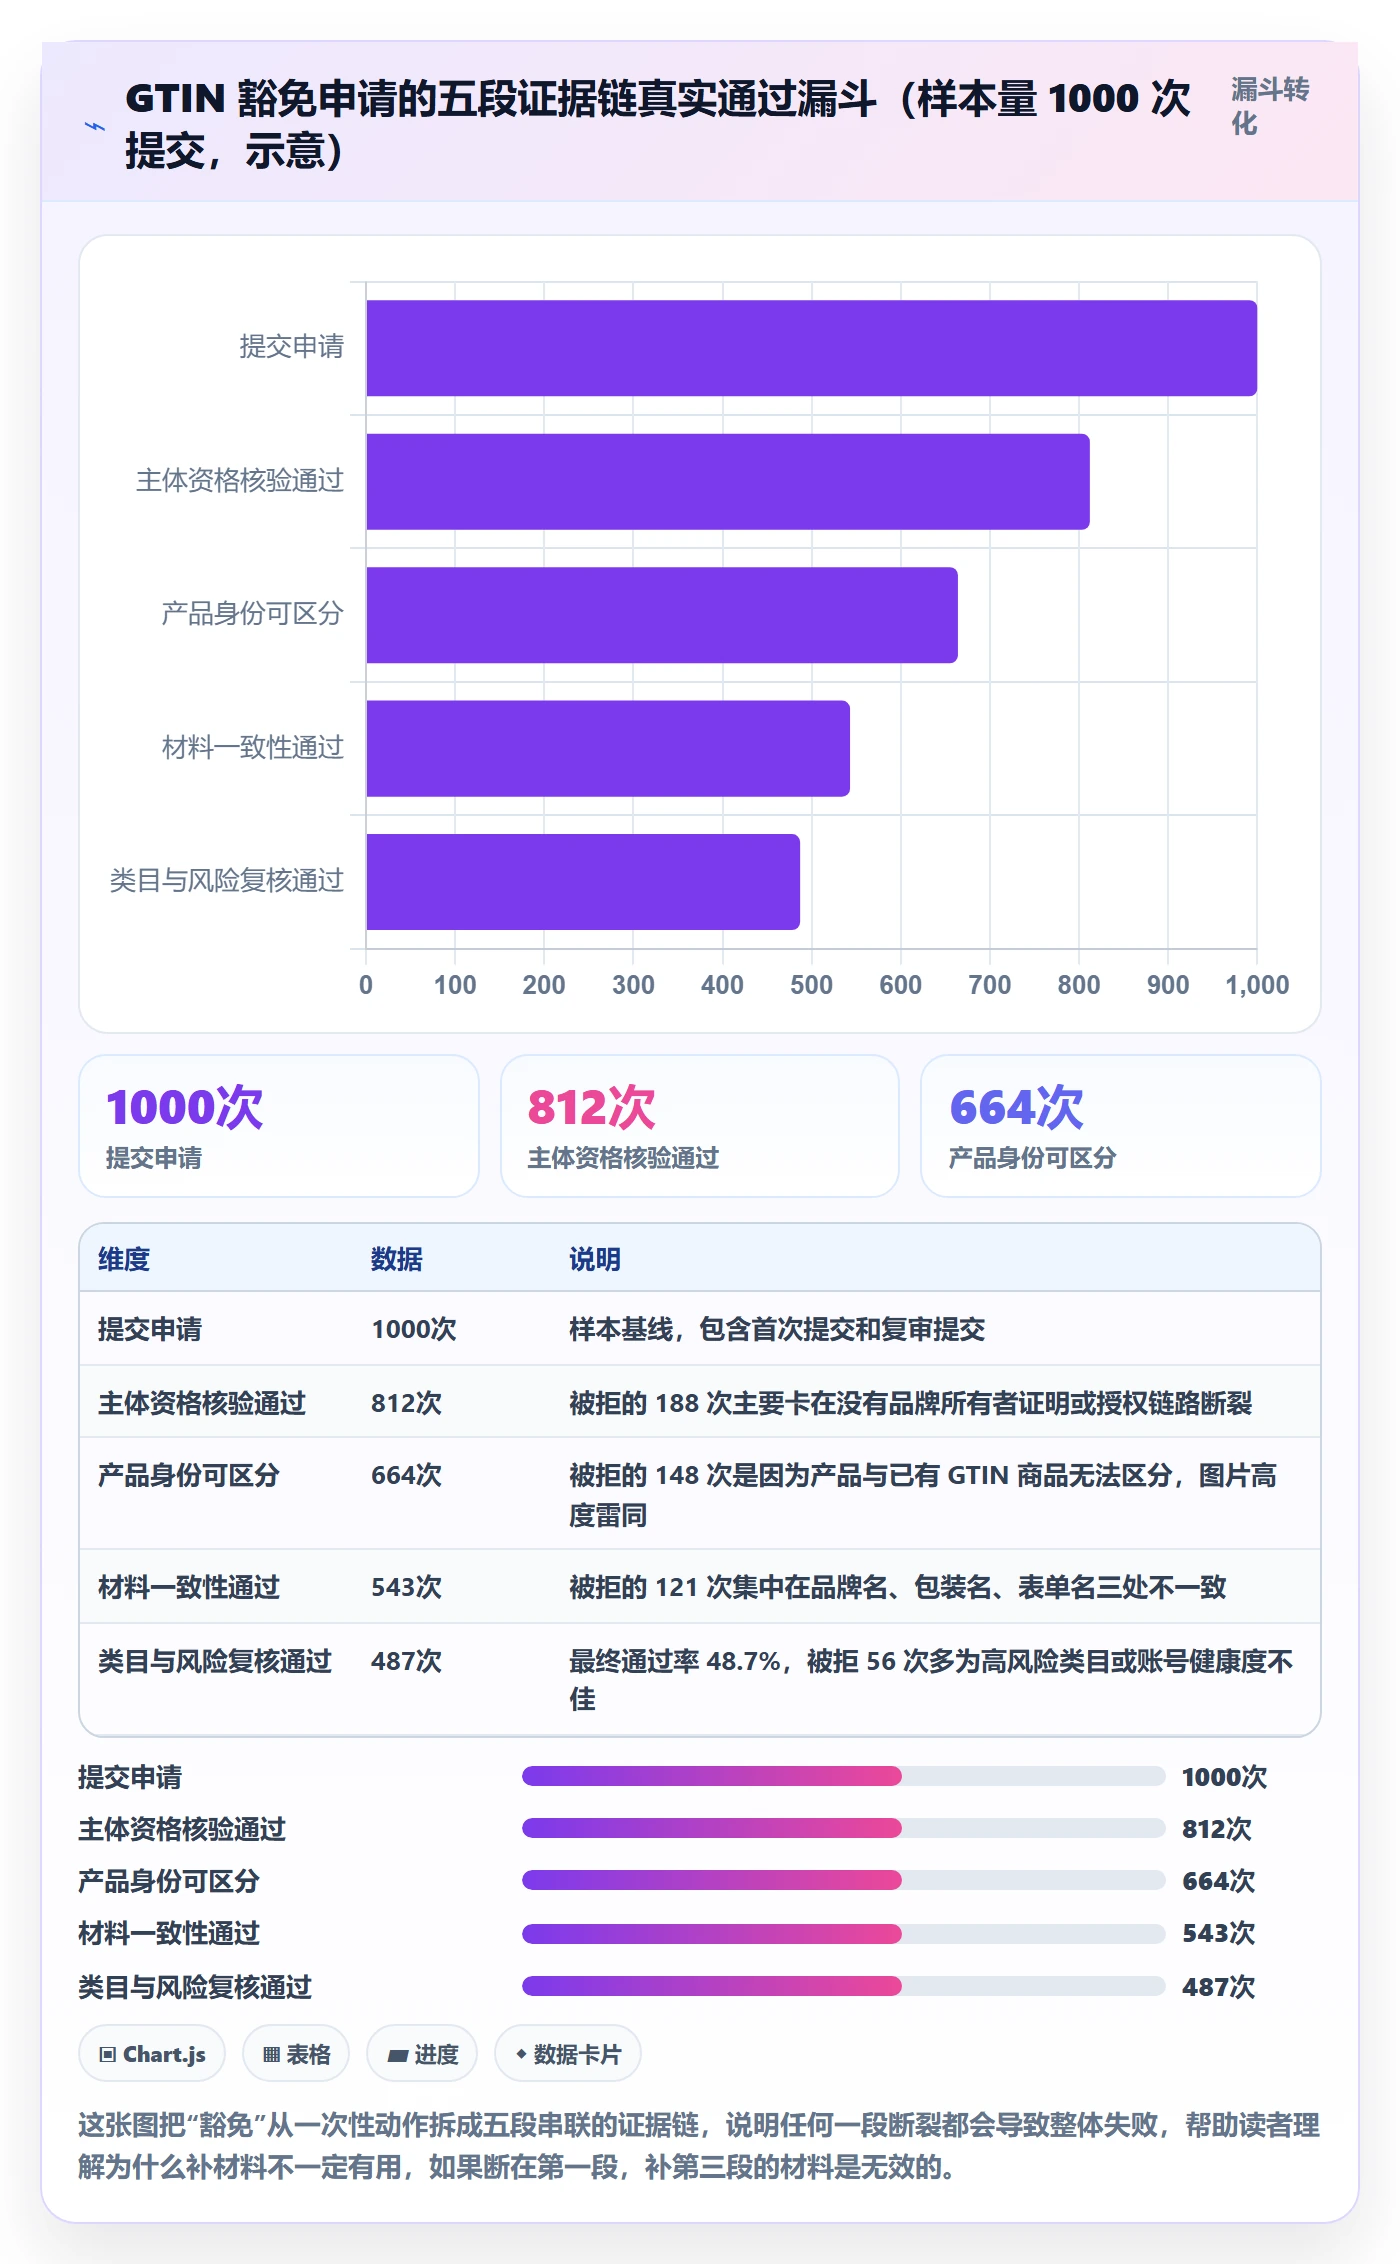Click progress value 543次

pos(1218,1933)
